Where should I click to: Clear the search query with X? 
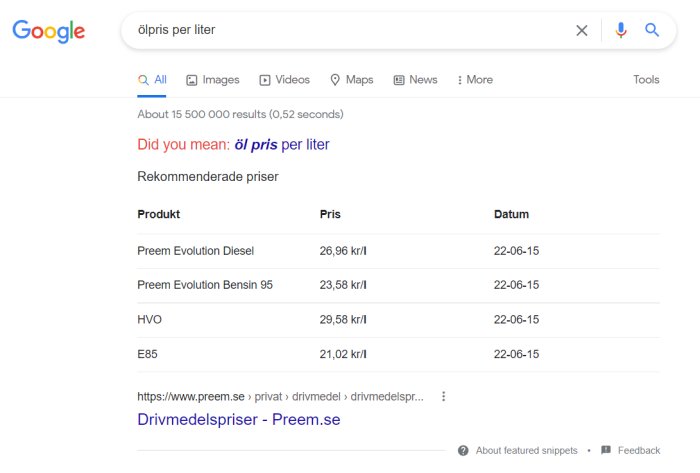[x=582, y=30]
